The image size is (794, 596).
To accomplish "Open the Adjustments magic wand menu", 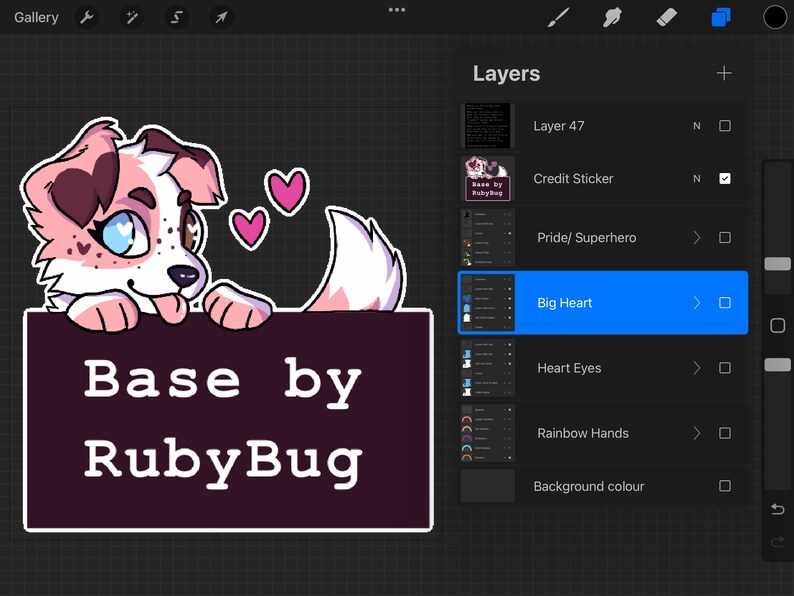I will 132,18.
